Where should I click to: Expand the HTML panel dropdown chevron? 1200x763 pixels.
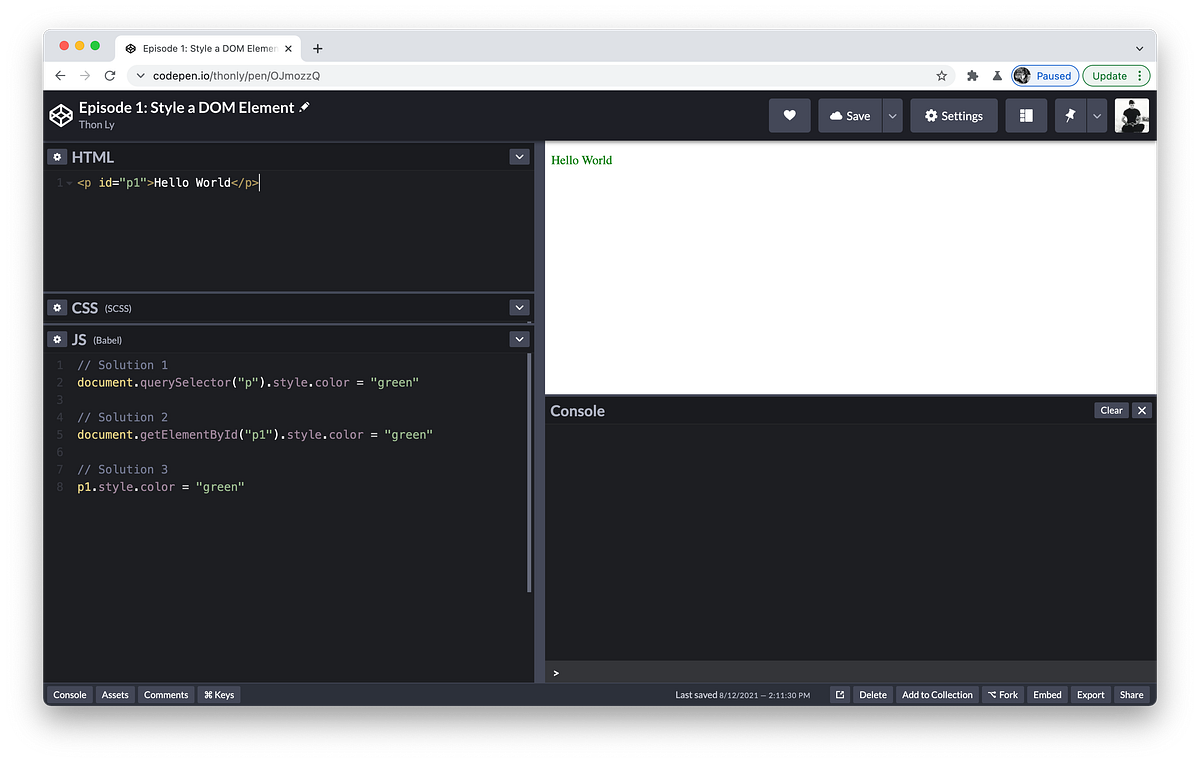(x=519, y=156)
